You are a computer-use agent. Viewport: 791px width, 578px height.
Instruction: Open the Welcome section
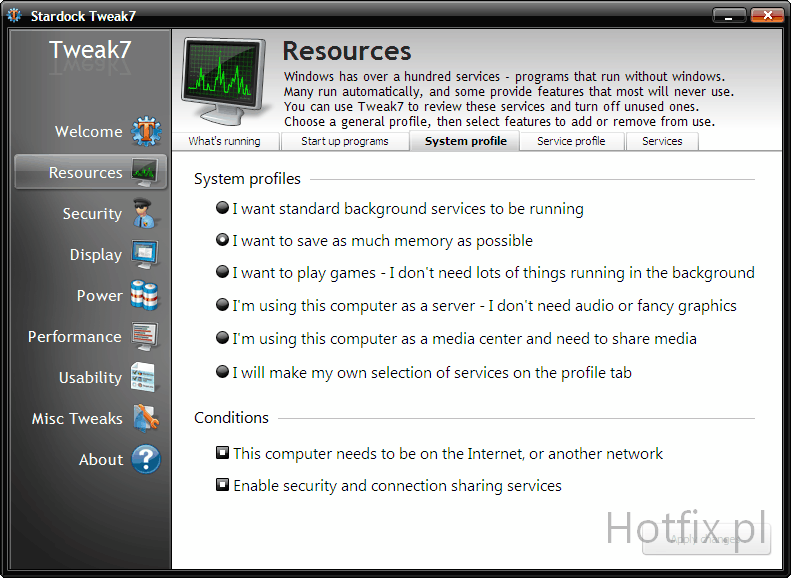point(89,132)
